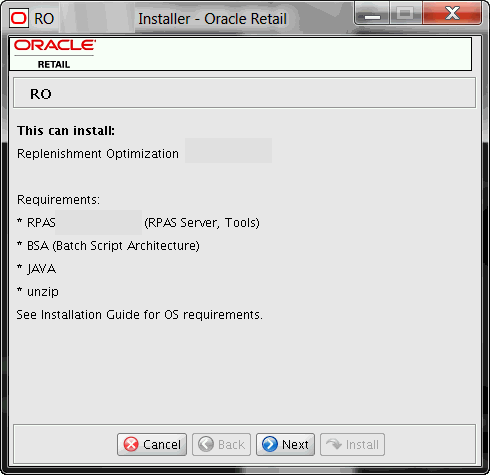This screenshot has width=490, height=475.
Task: Click the Cancel button
Action: [x=152, y=444]
